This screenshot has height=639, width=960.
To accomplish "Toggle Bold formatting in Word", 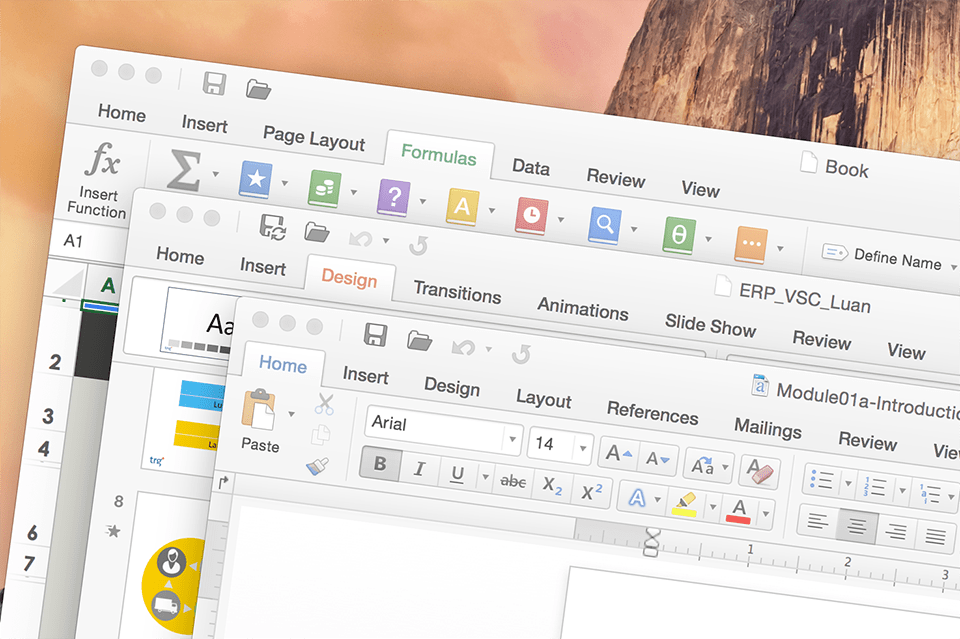I will [x=380, y=464].
